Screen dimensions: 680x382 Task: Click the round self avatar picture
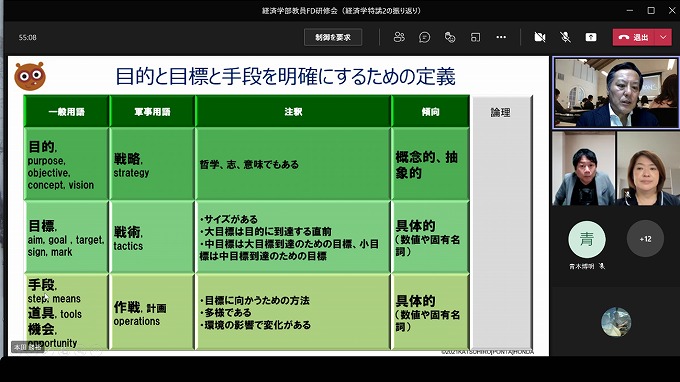616,322
